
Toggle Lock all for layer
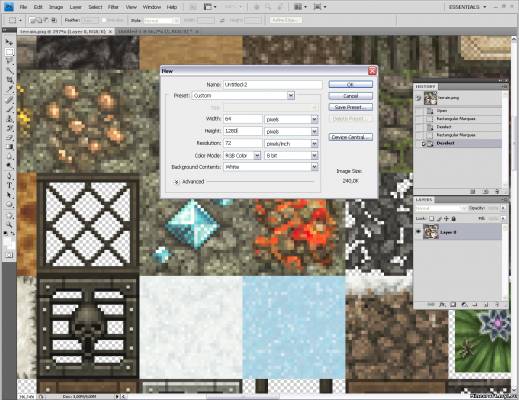[x=453, y=219]
